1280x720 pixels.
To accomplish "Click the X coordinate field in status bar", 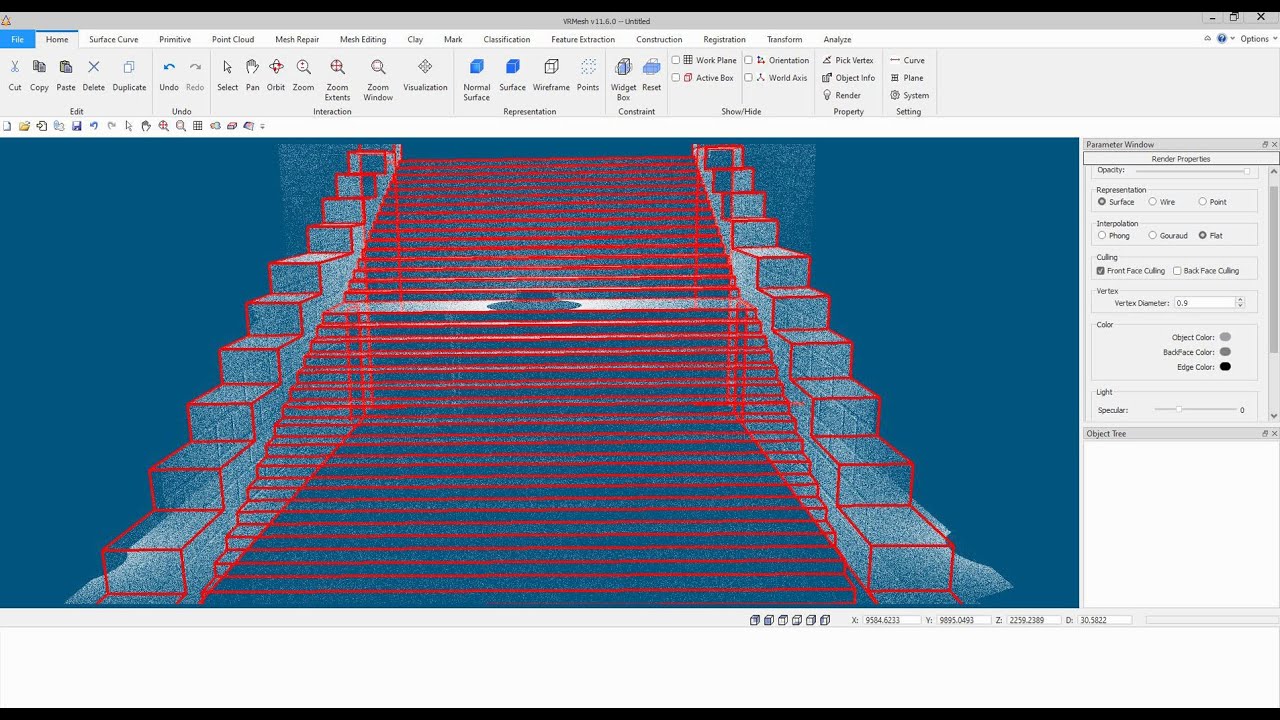I will [890, 620].
